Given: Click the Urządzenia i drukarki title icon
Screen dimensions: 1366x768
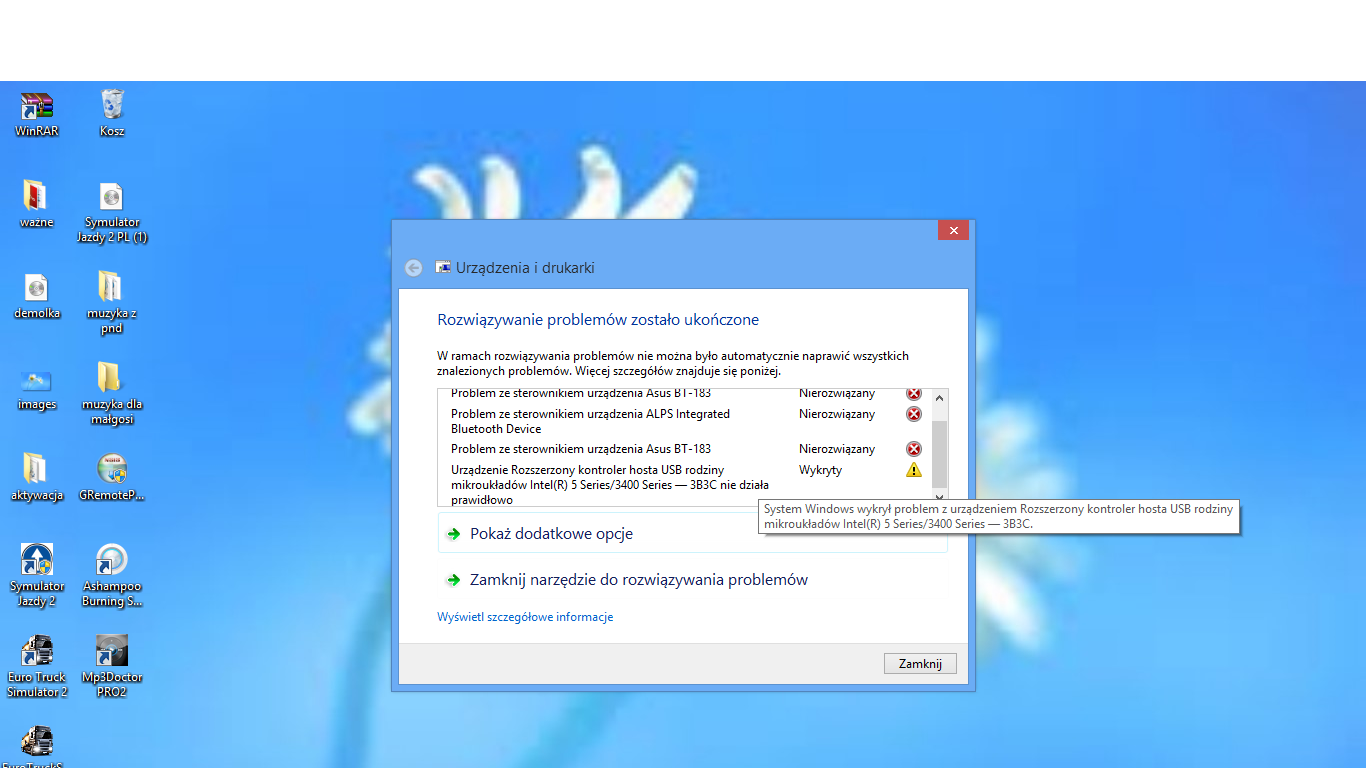Looking at the screenshot, I should point(443,268).
